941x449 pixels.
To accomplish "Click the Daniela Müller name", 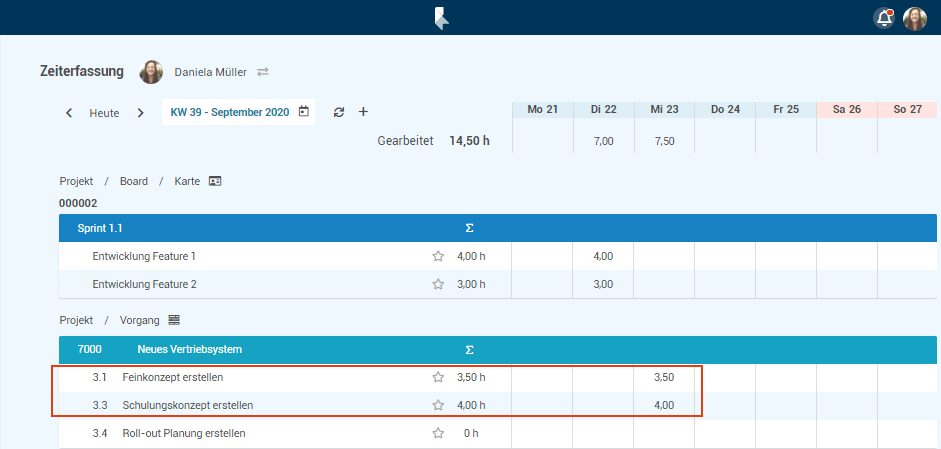I will 211,72.
